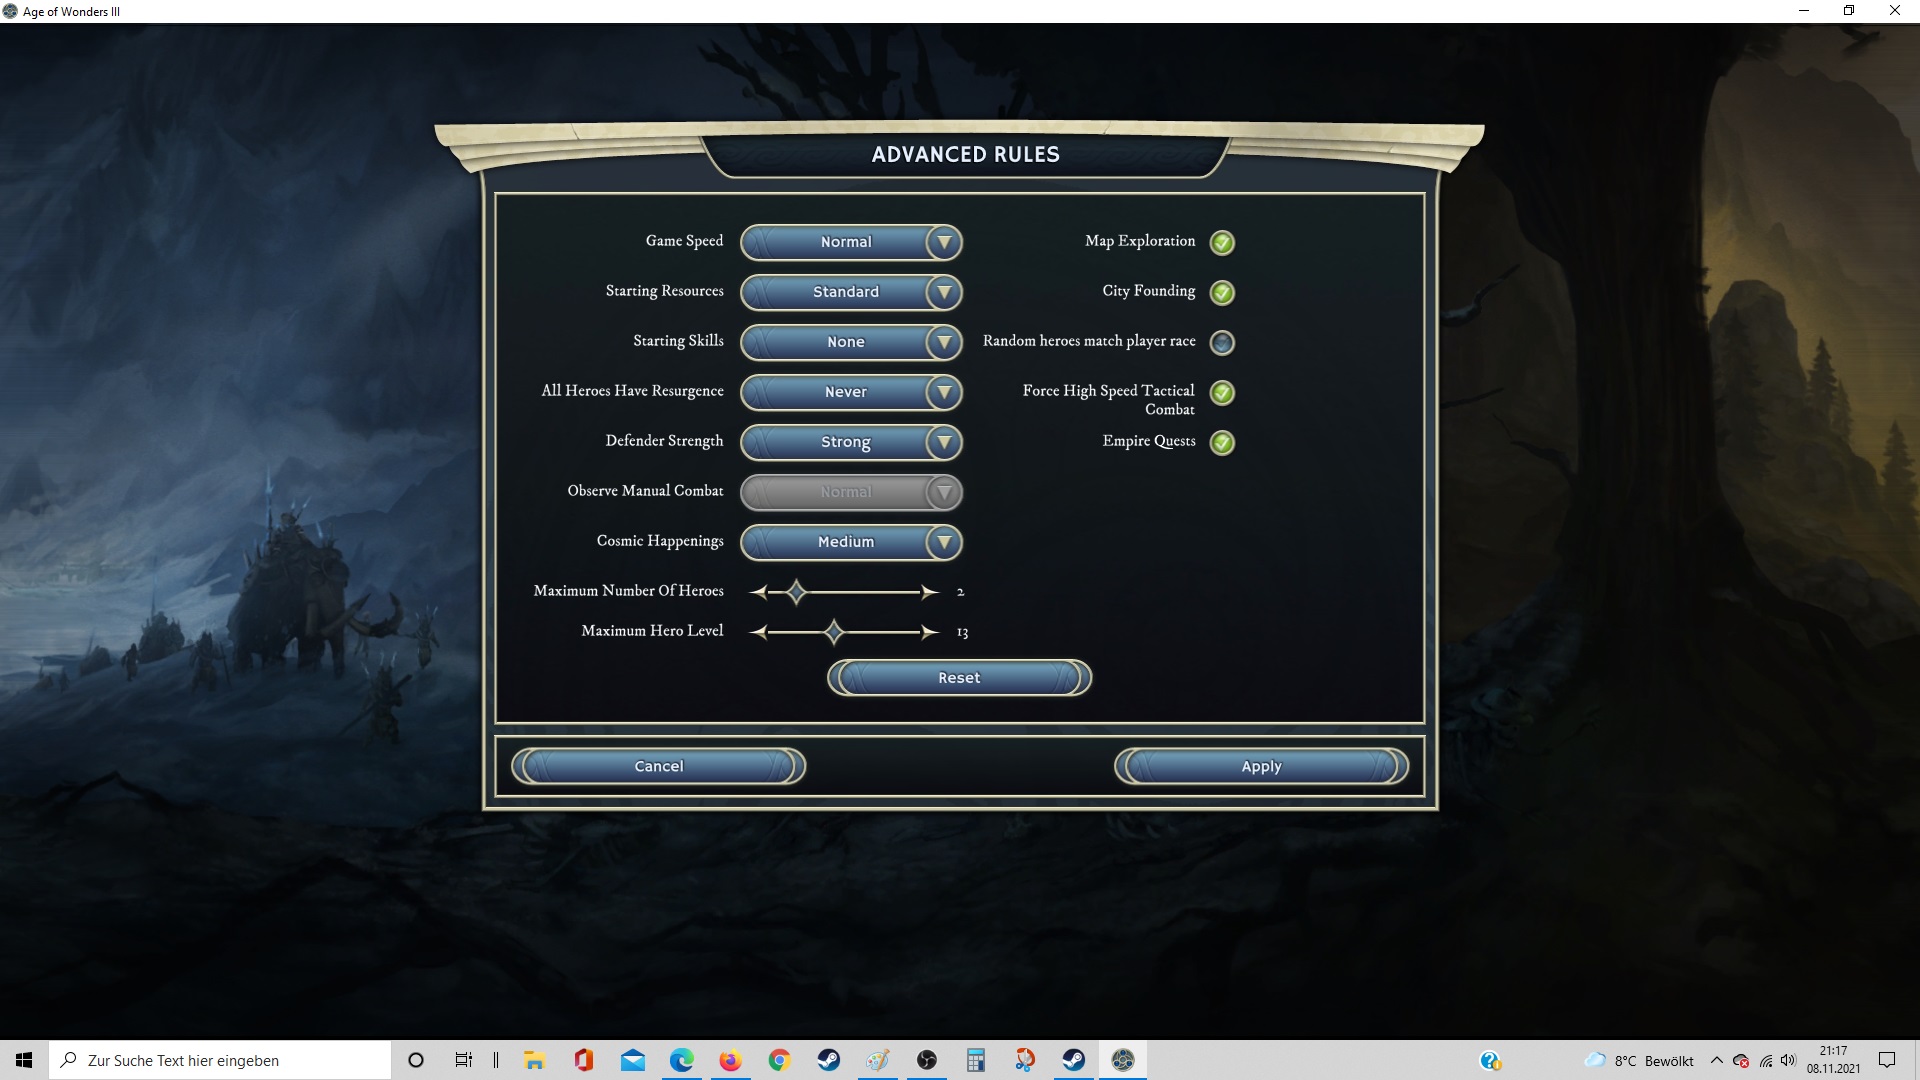Open Google Chrome from the taskbar
The height and width of the screenshot is (1080, 1920).
(779, 1060)
